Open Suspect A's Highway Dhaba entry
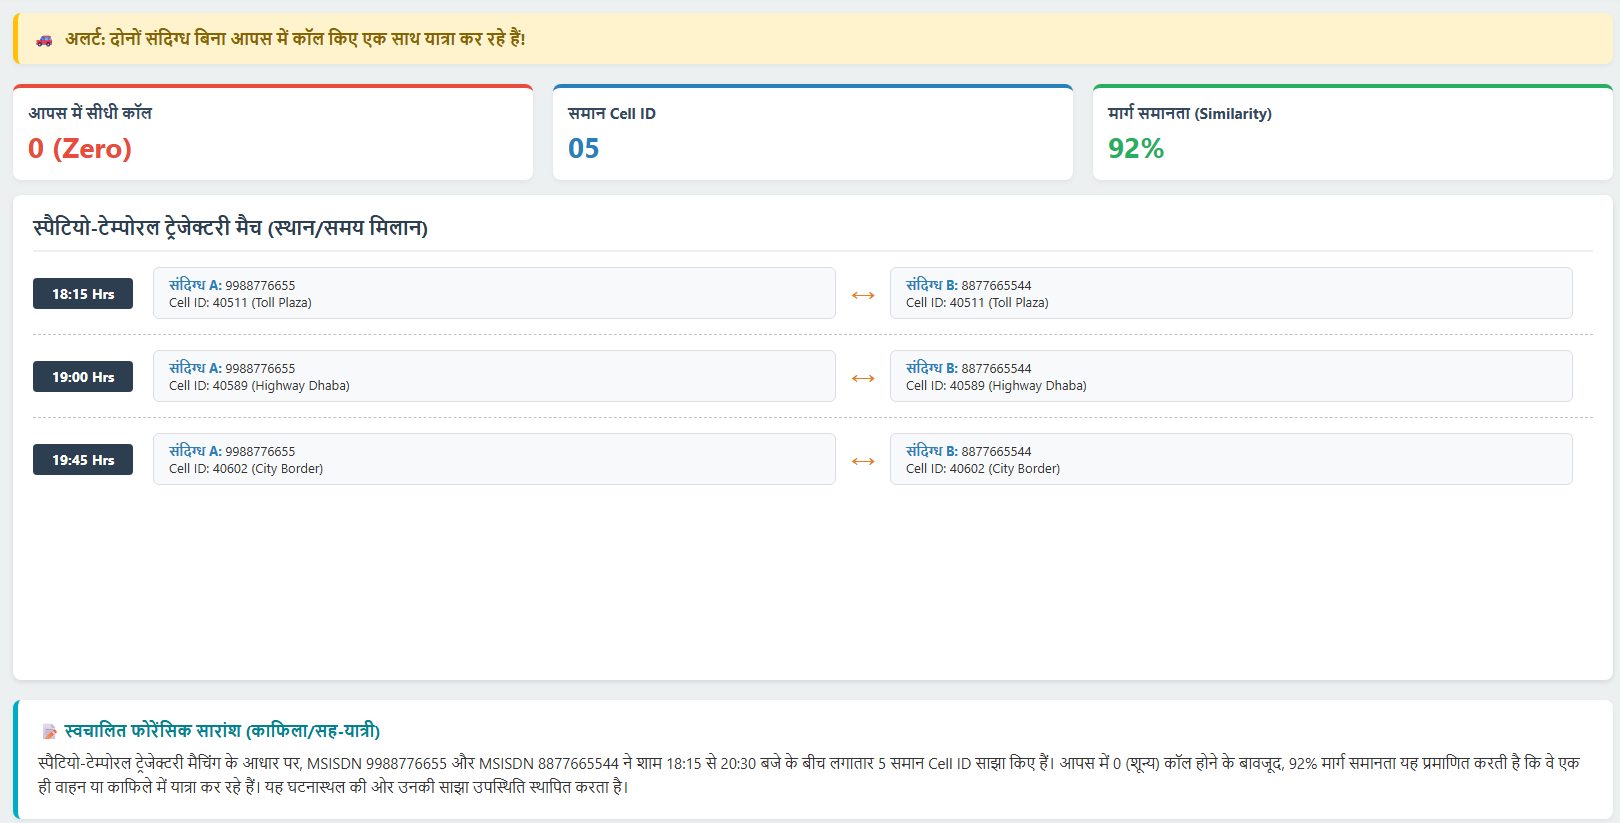 494,376
